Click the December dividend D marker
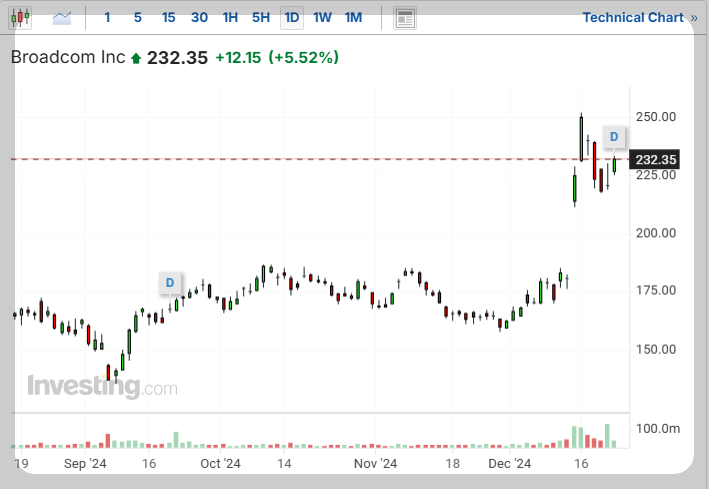This screenshot has width=709, height=489. coord(614,137)
